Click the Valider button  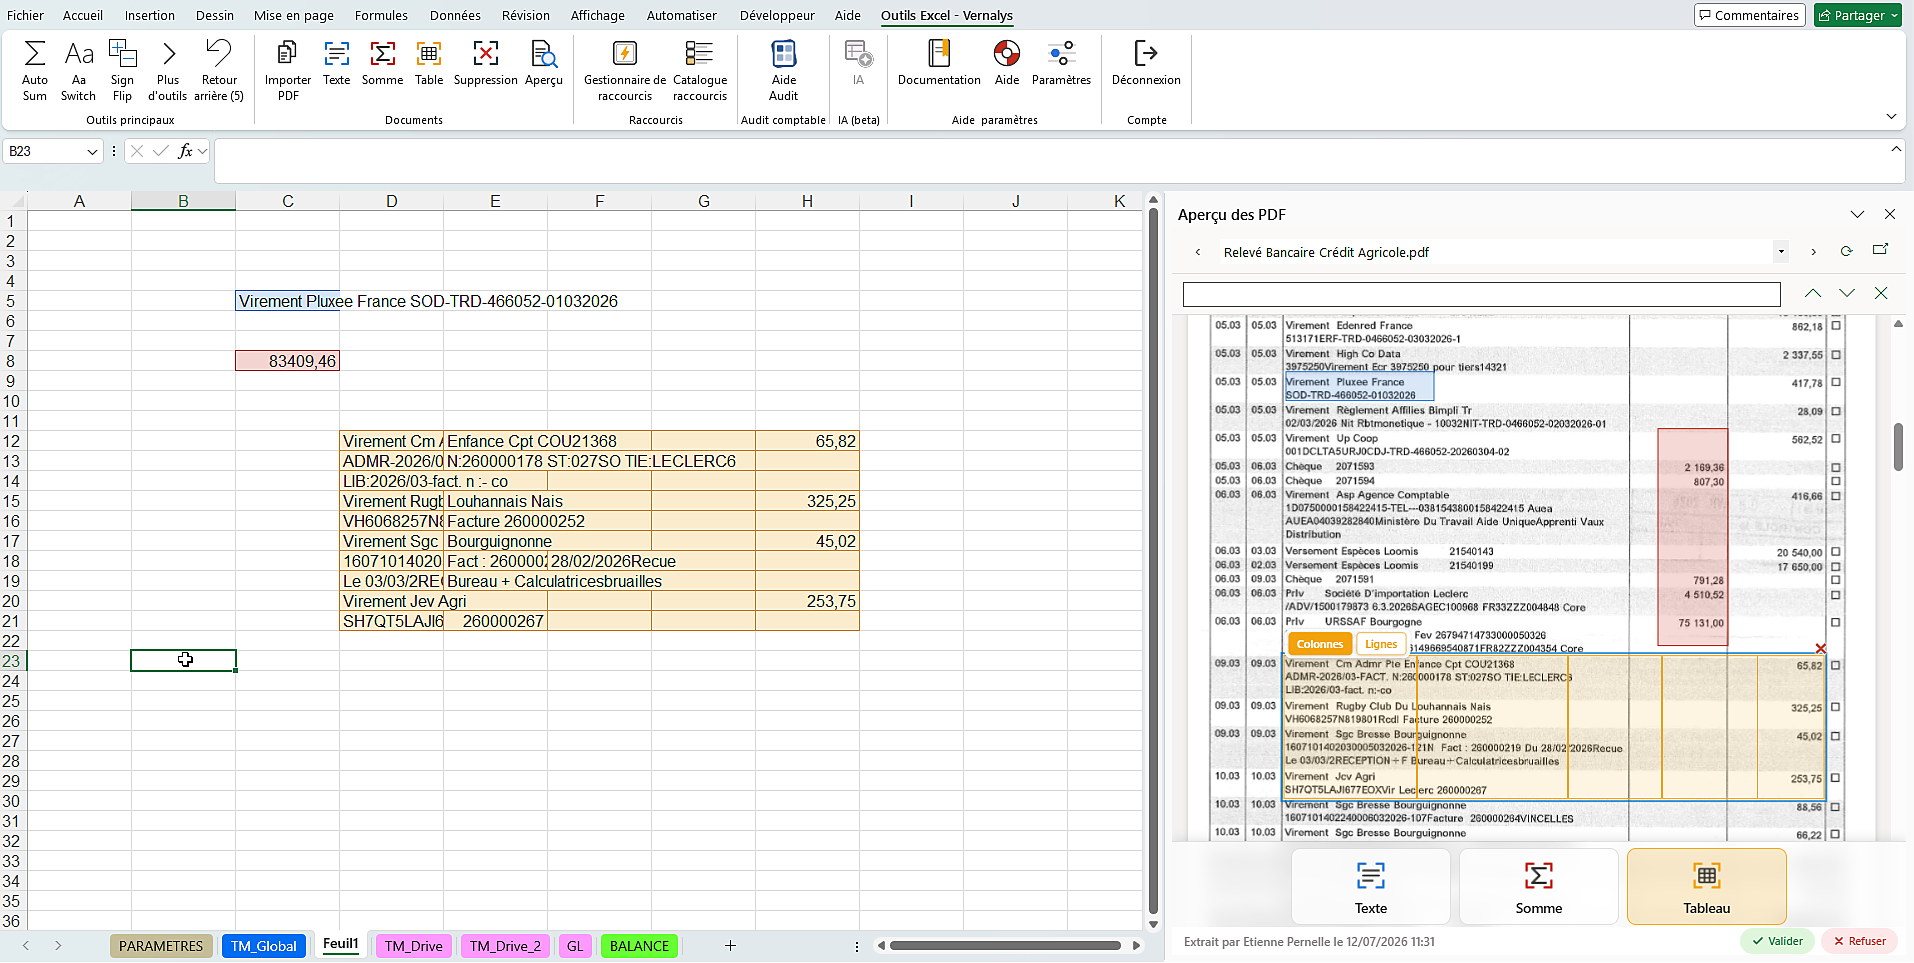[1777, 941]
